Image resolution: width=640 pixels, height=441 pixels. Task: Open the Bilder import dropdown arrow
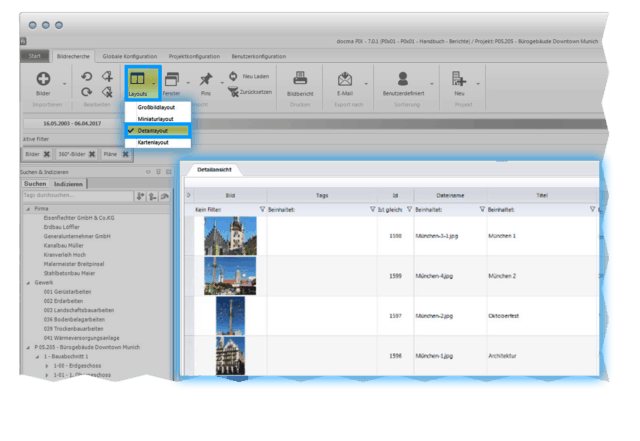[x=64, y=84]
